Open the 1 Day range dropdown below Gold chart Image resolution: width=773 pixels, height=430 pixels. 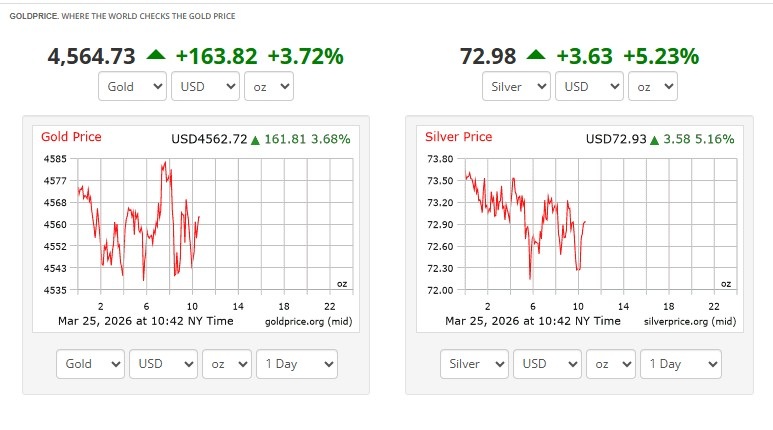tap(297, 364)
